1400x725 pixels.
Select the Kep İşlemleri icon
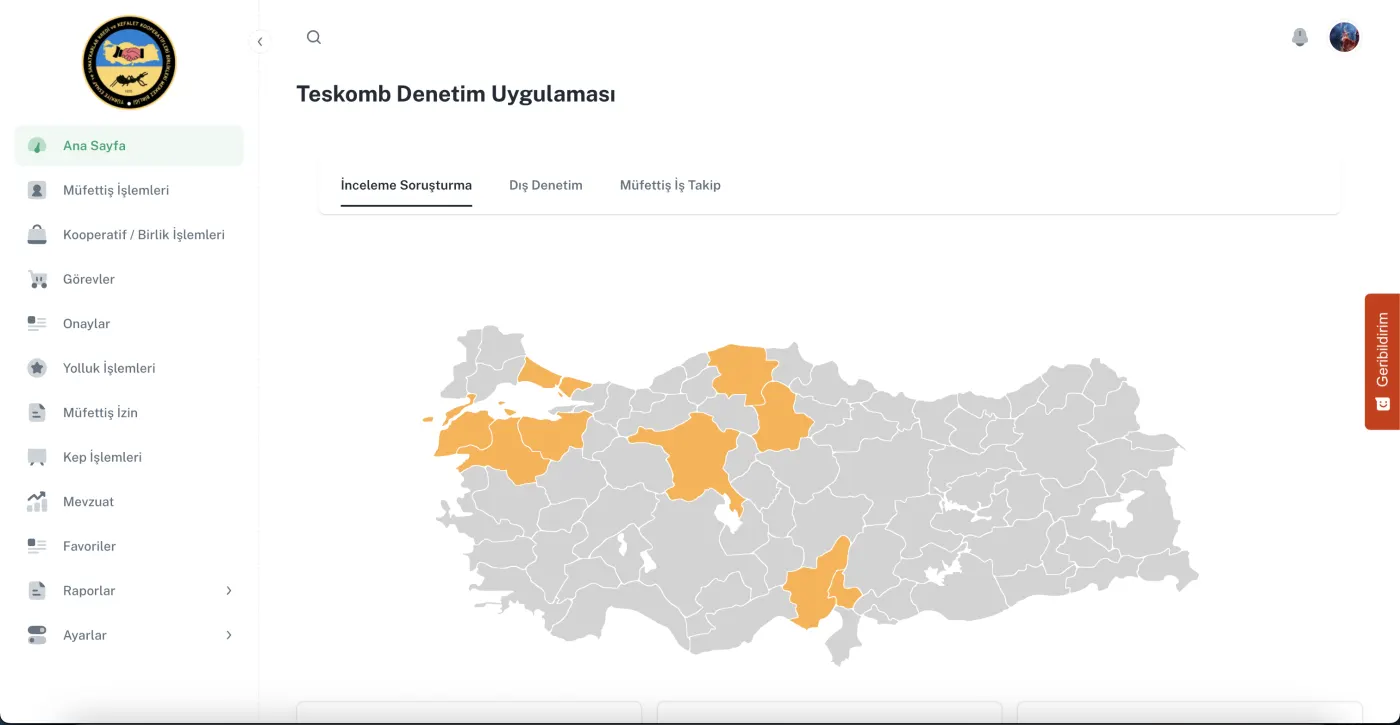[37, 457]
